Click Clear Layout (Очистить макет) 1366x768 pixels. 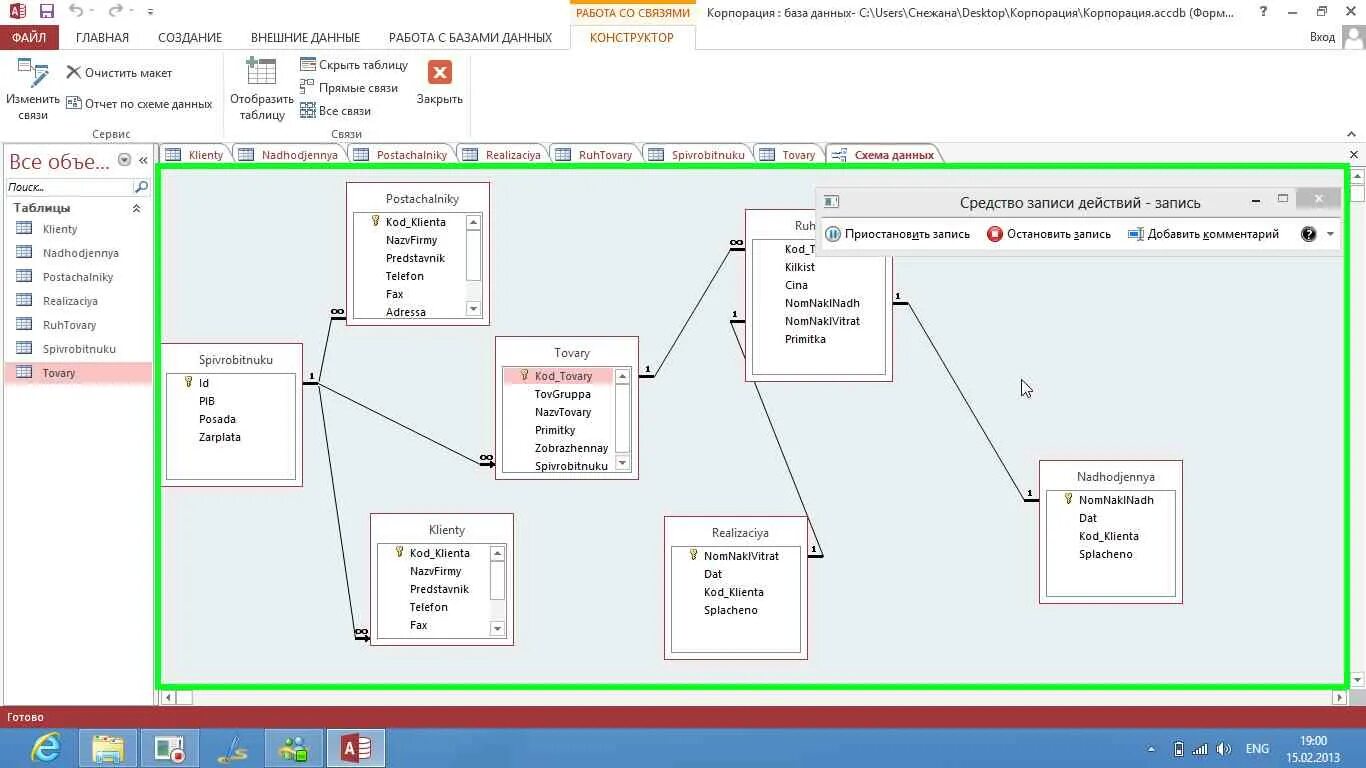coord(119,73)
